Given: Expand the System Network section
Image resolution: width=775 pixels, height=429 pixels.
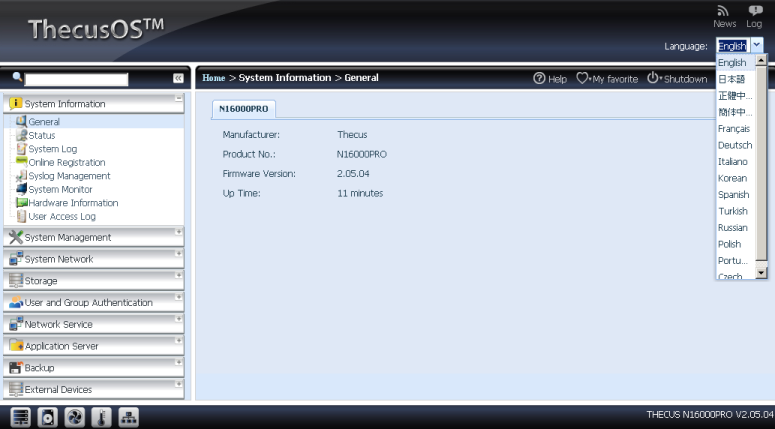Looking at the screenshot, I should point(178,253).
